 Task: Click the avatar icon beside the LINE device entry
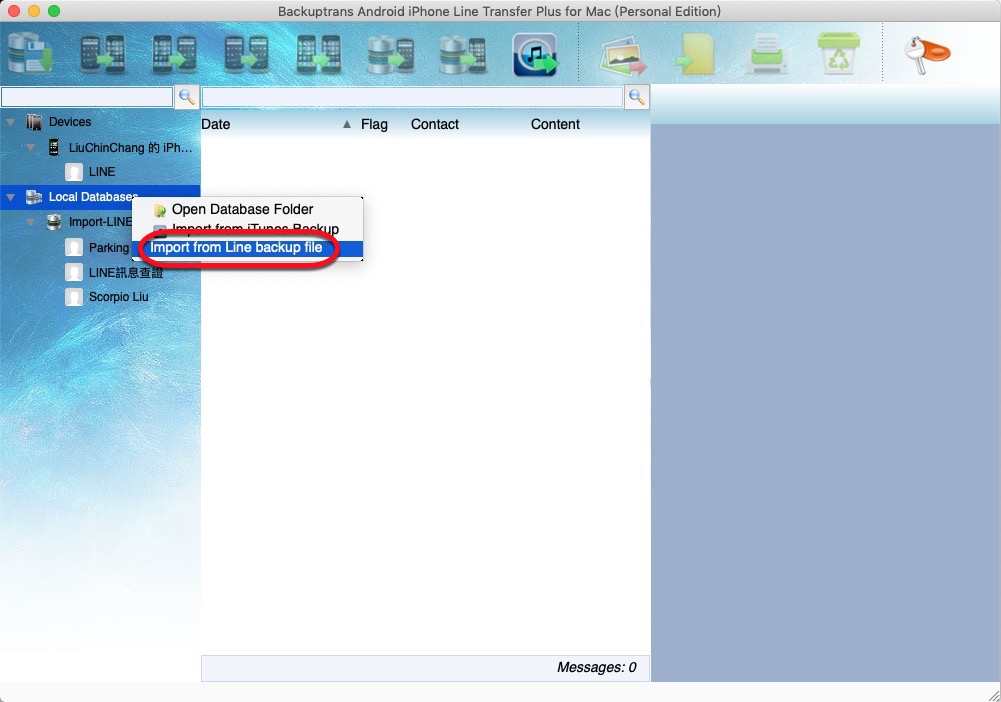coord(74,172)
